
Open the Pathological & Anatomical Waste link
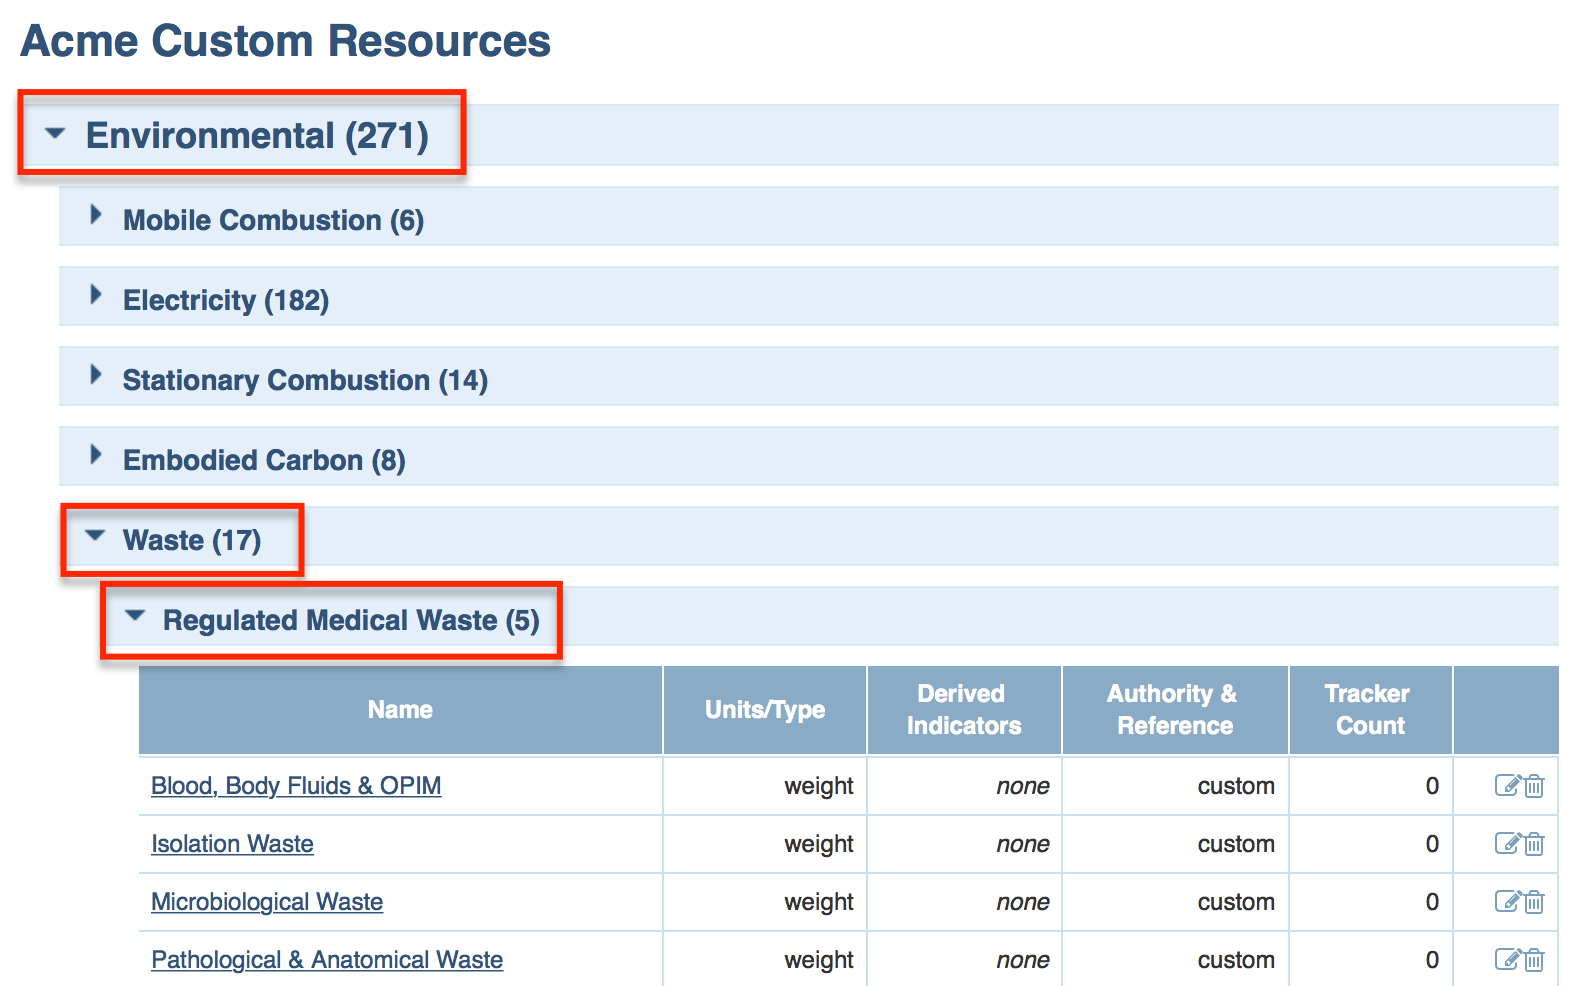click(327, 960)
